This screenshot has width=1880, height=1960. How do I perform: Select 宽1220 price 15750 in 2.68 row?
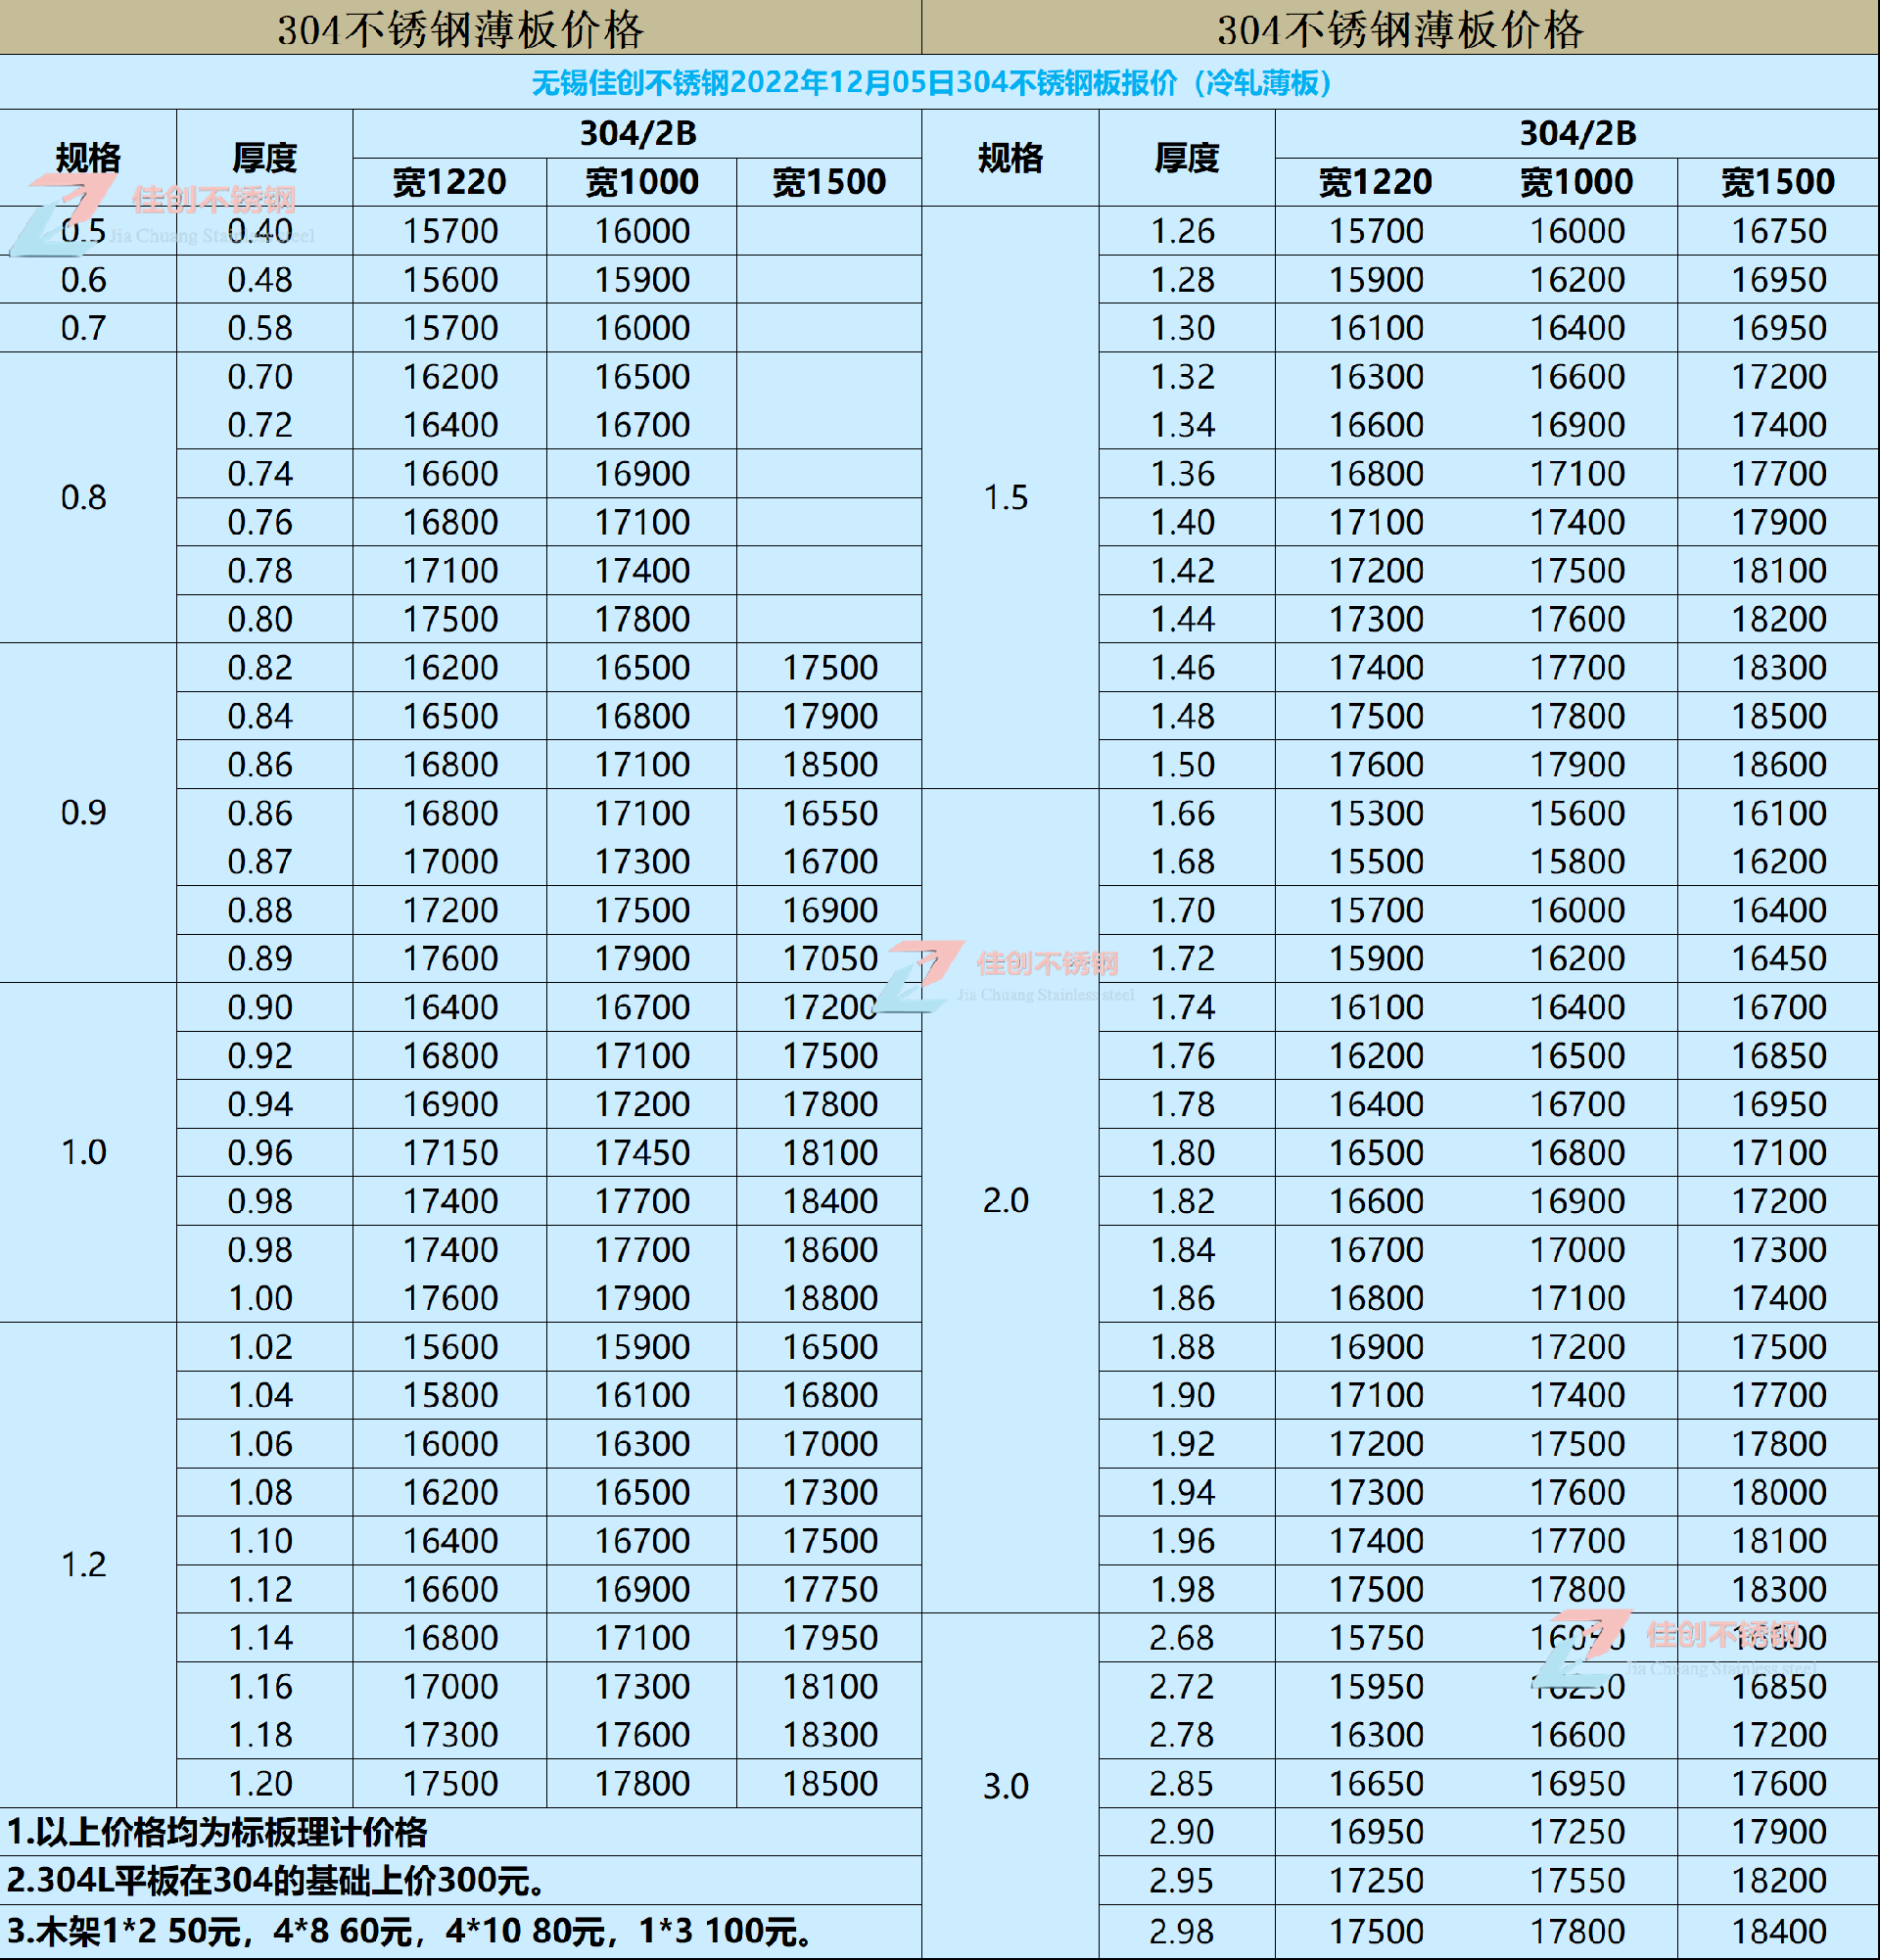1377,1638
